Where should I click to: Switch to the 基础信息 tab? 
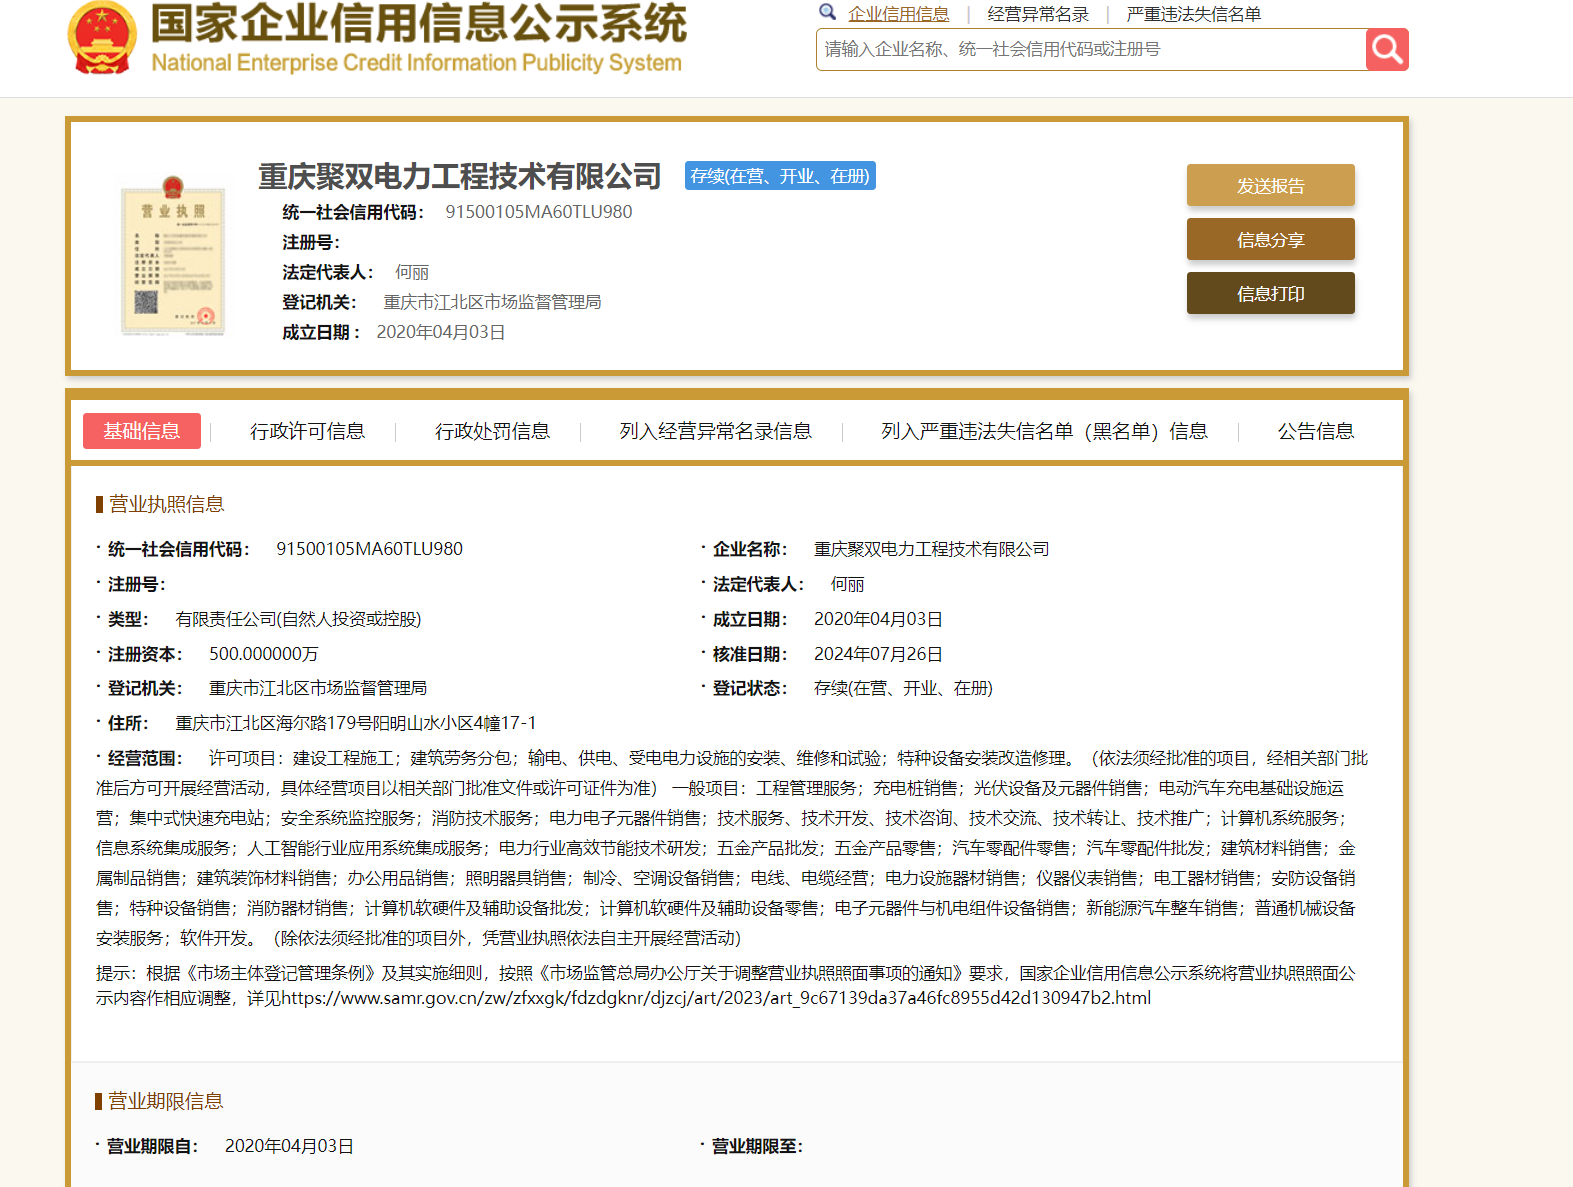point(142,431)
